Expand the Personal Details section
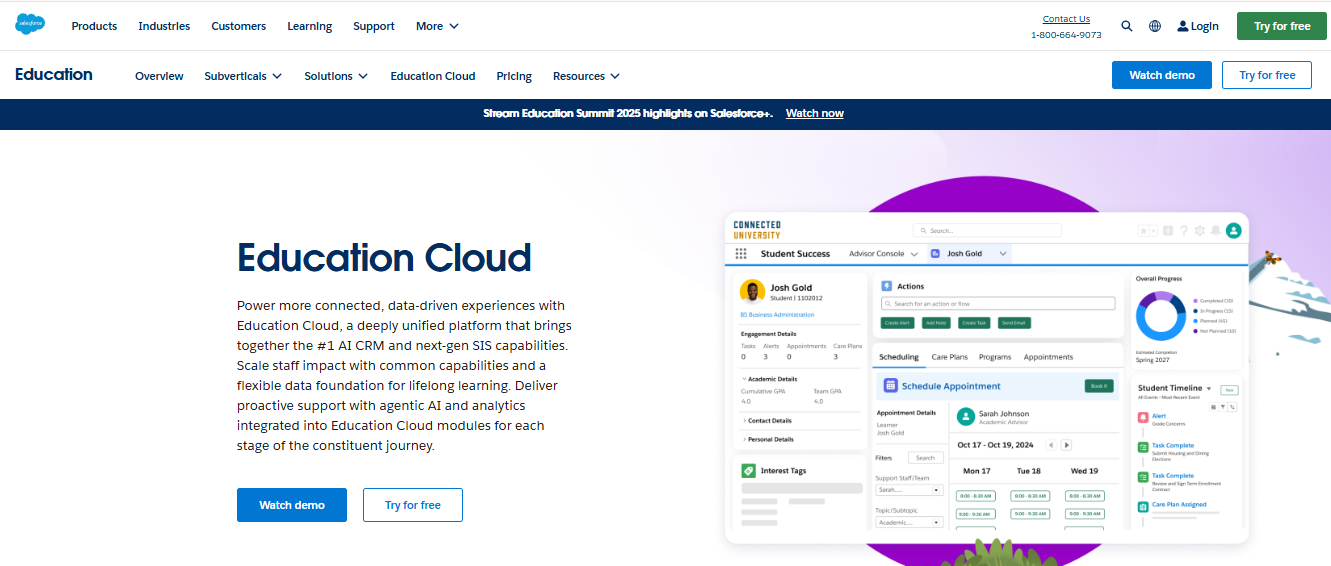This screenshot has height=566, width=1331. click(768, 439)
